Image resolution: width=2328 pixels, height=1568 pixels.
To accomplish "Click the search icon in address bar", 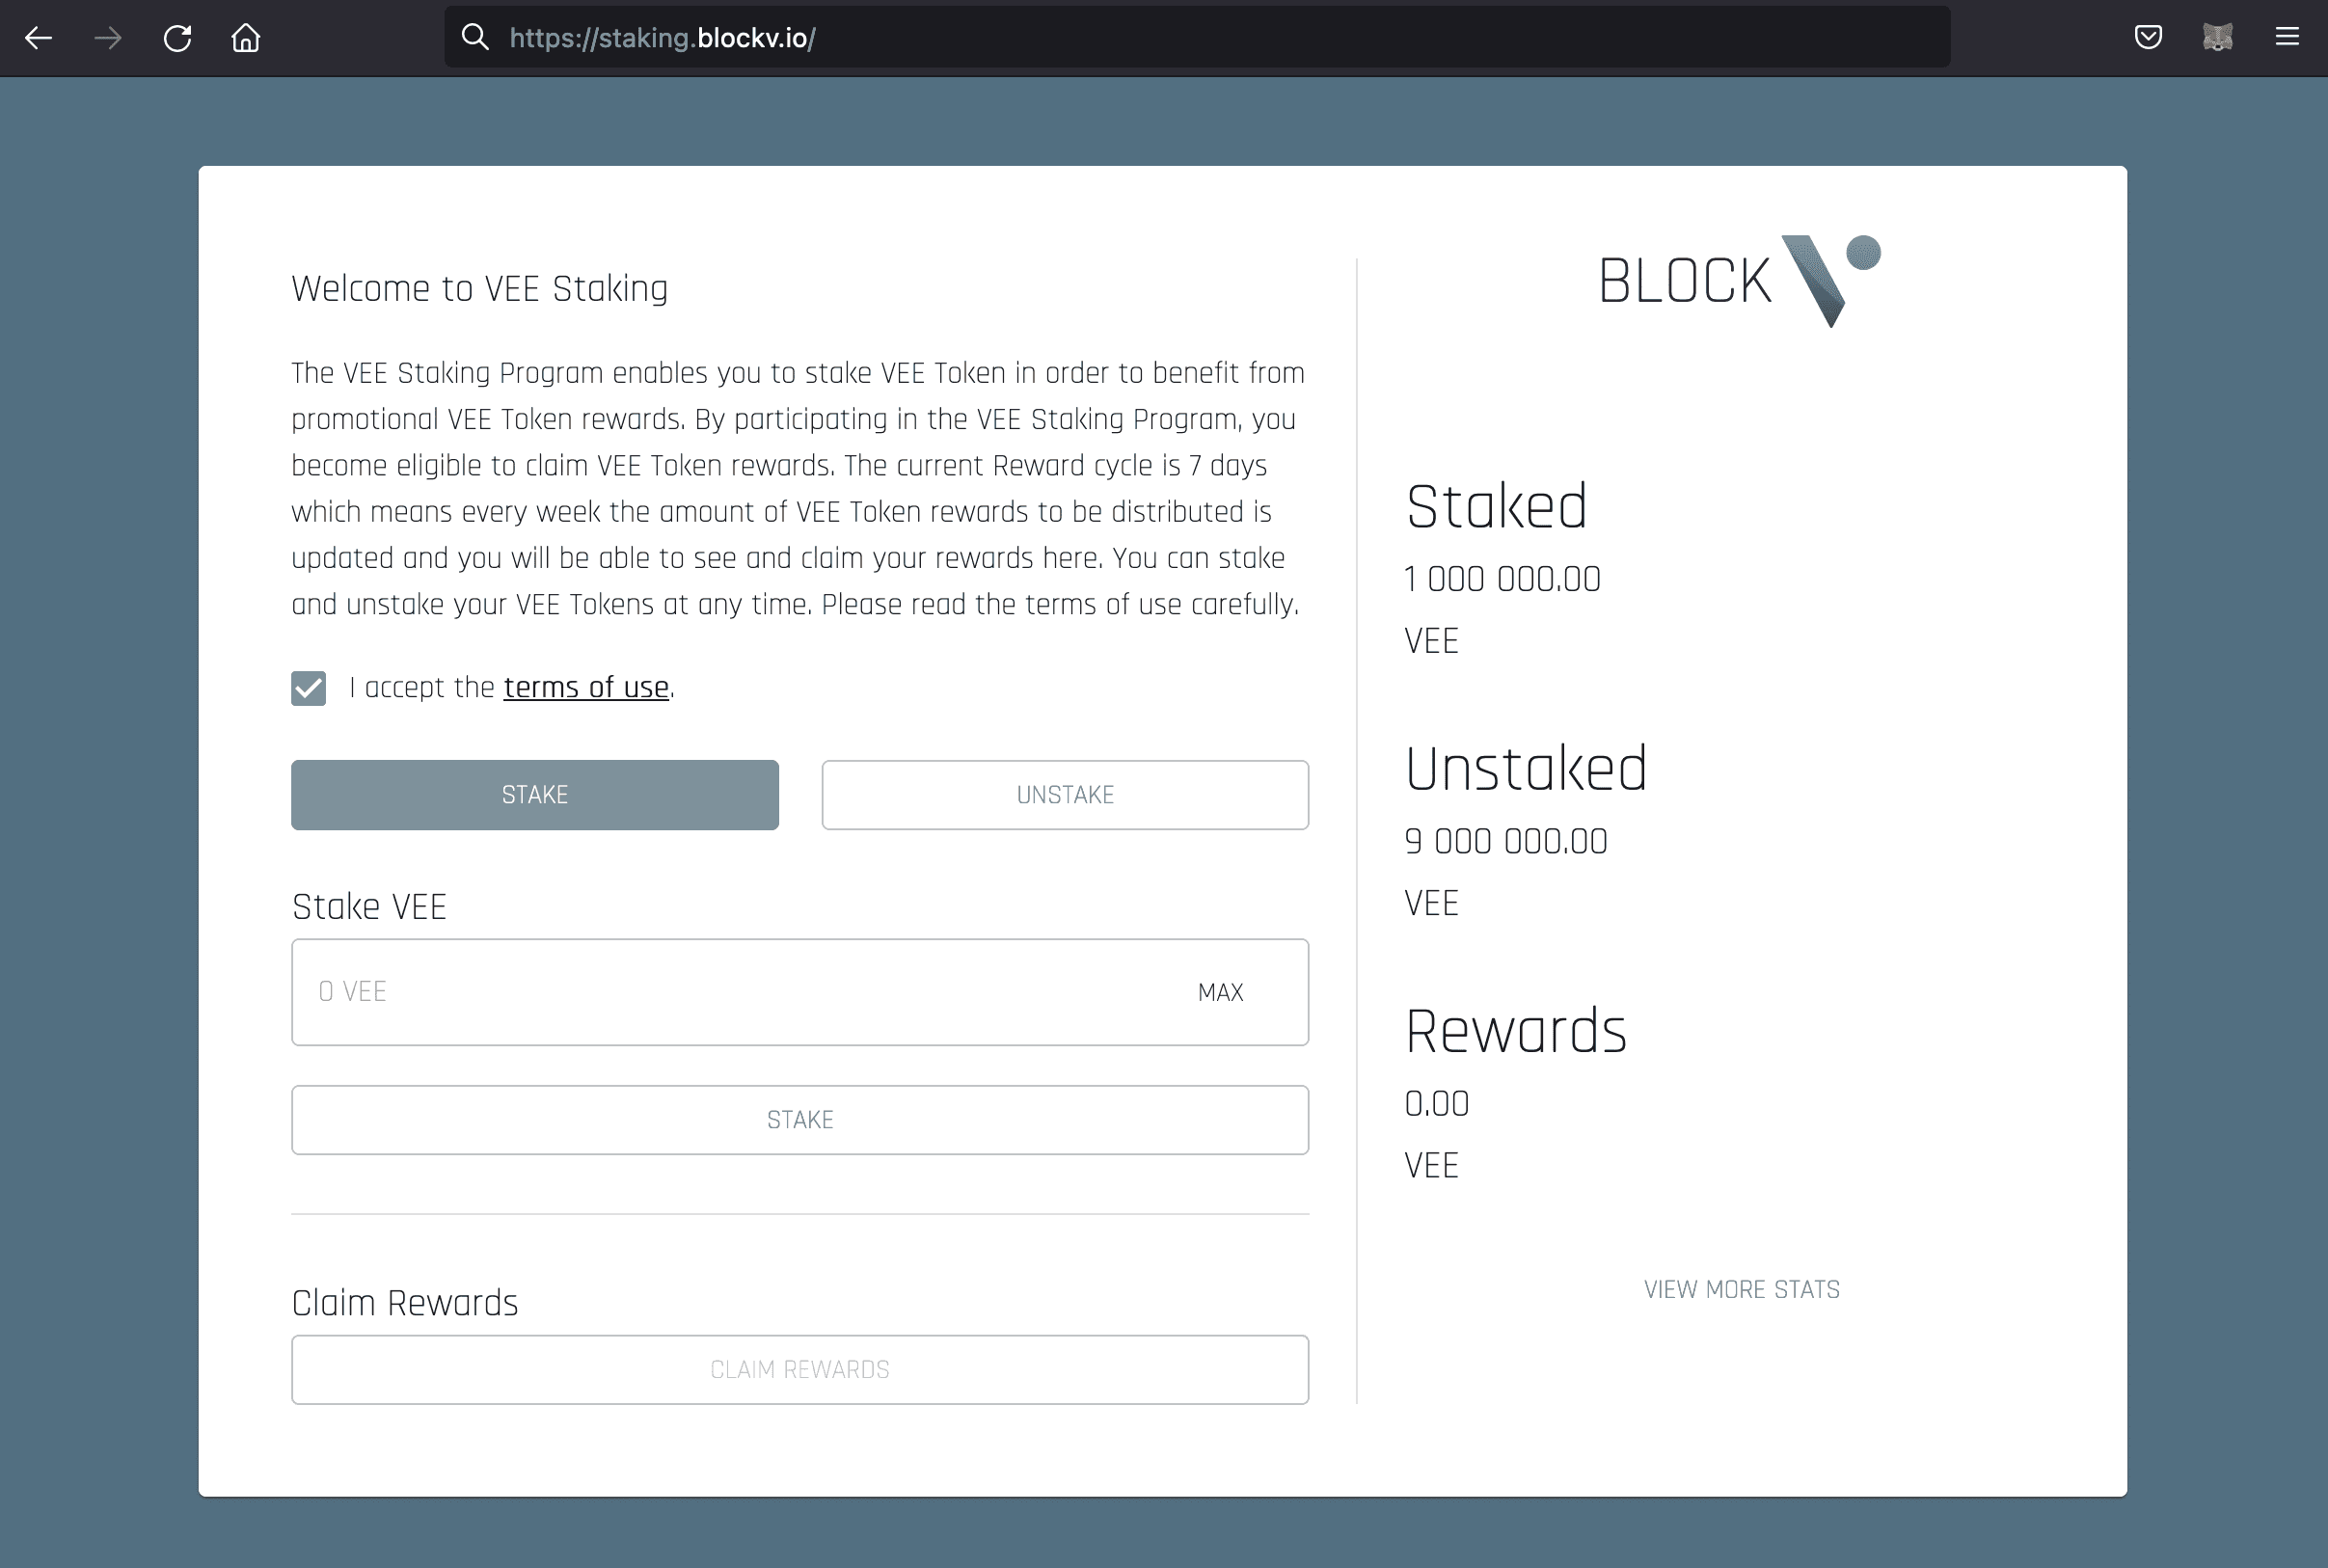I will [475, 37].
